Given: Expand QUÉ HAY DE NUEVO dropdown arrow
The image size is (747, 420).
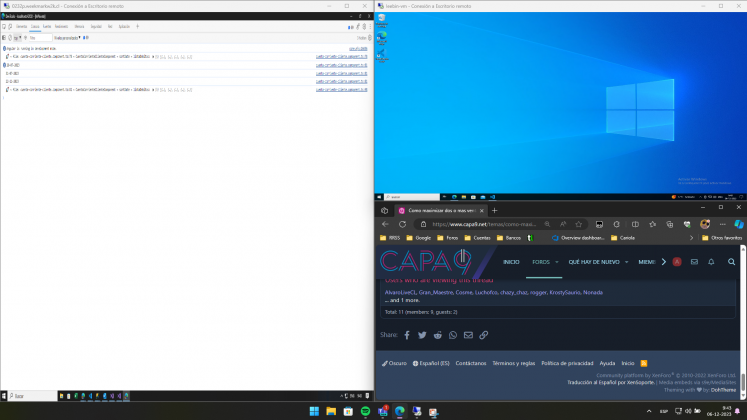Looking at the screenshot, I should click(626, 262).
